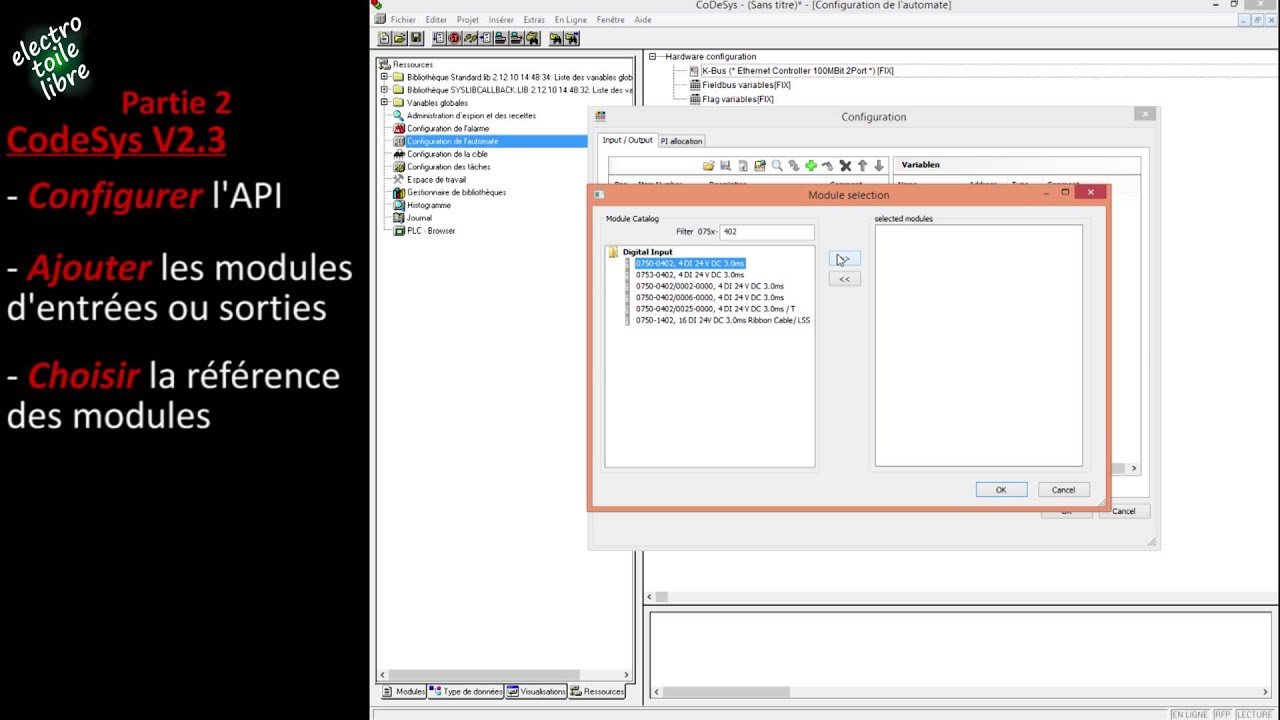Select module 0750-0402/0006-0000 in catalog
This screenshot has width=1280, height=720.
pos(710,297)
